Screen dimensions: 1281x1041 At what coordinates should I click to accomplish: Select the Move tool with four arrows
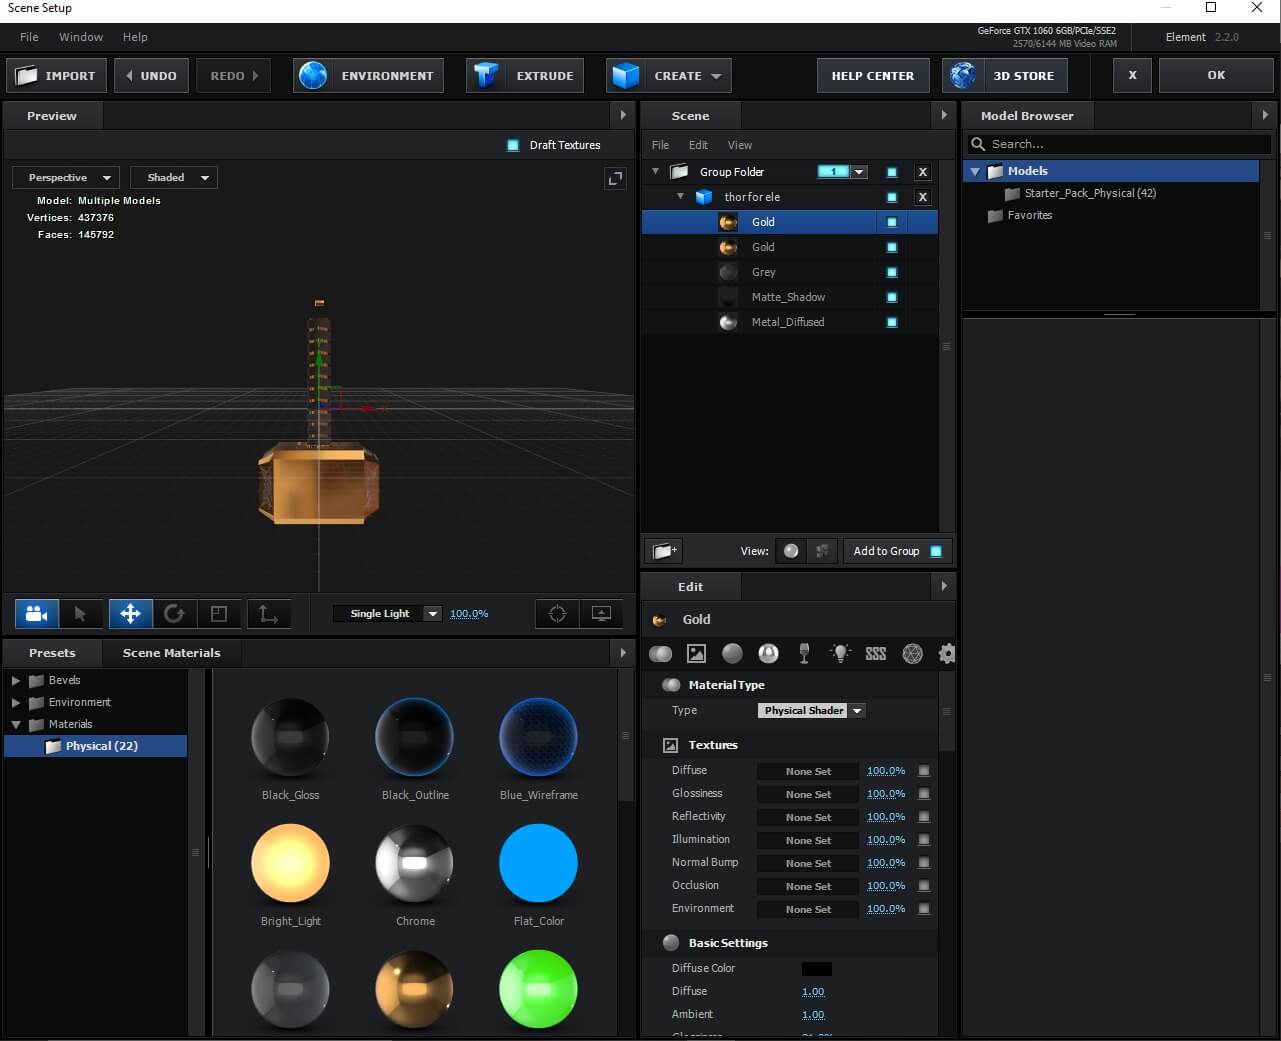(130, 614)
